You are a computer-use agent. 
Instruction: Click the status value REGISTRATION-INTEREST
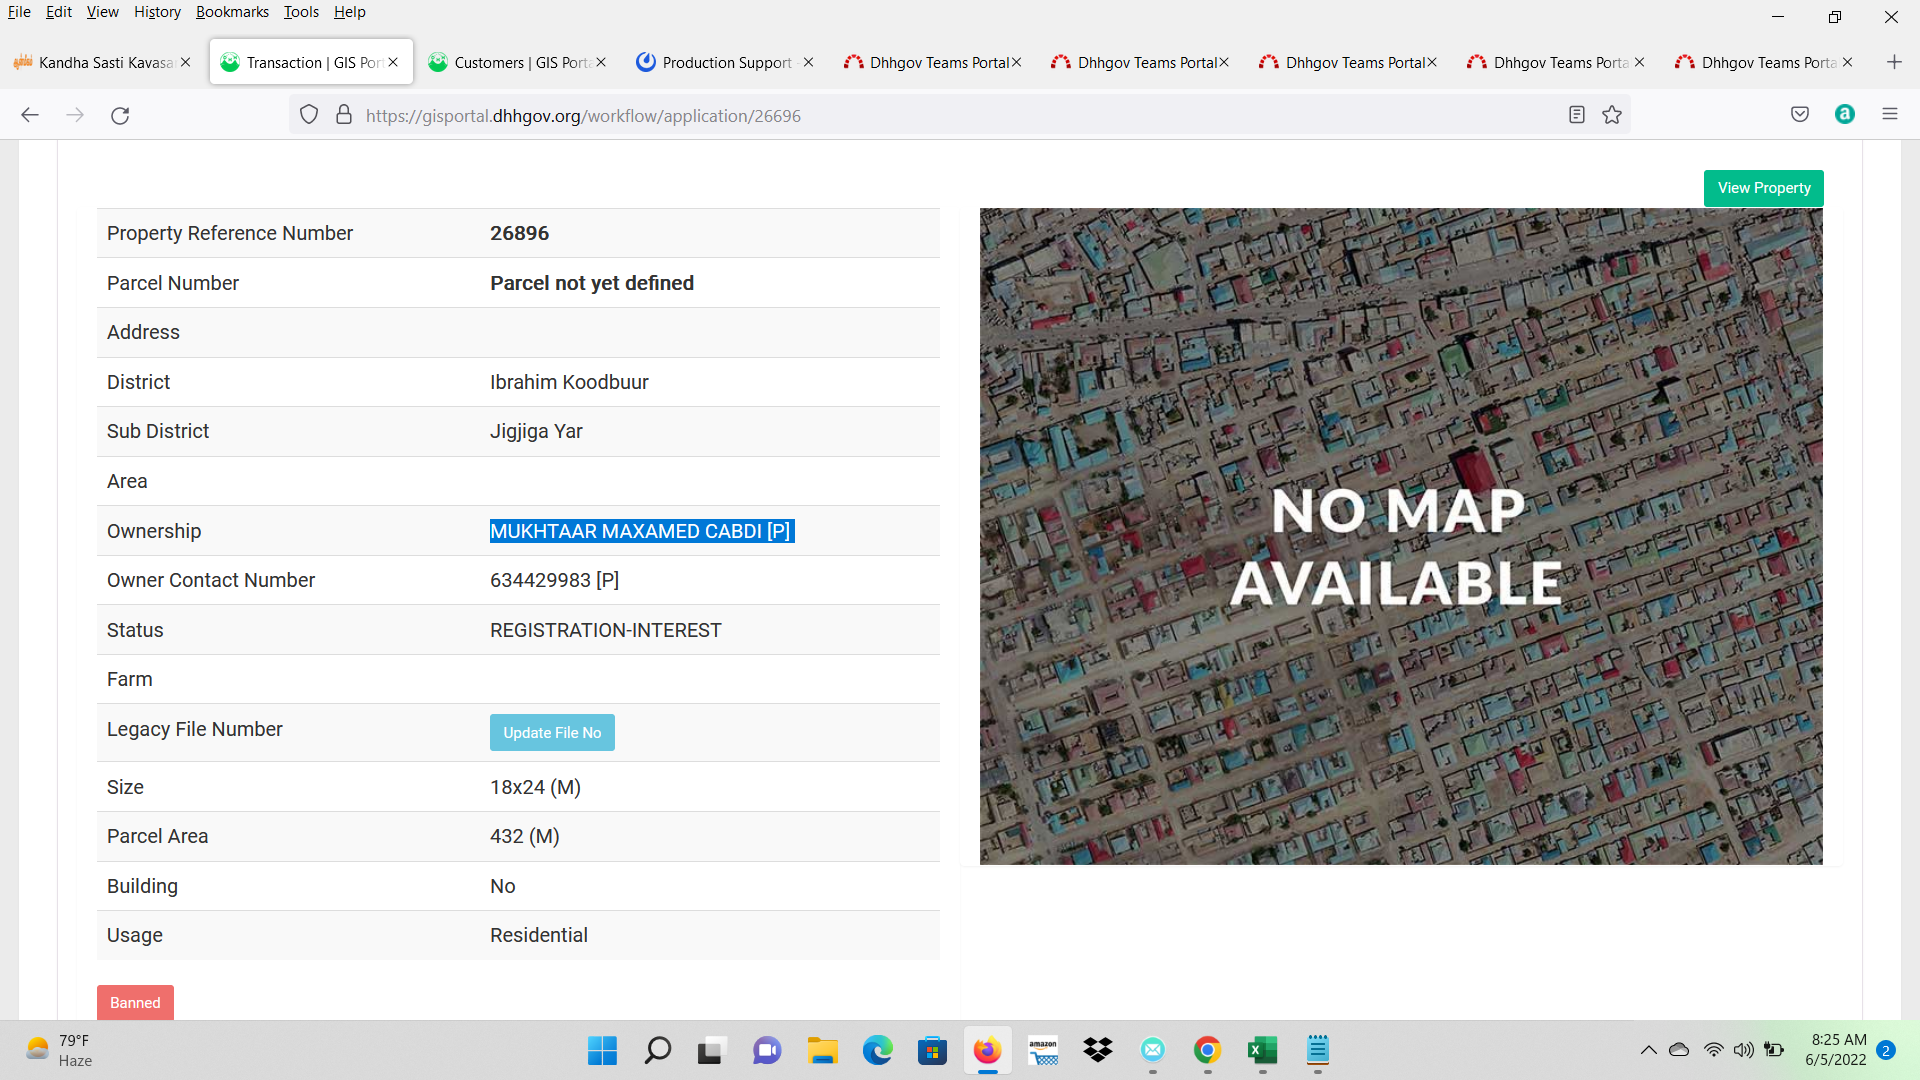605,630
